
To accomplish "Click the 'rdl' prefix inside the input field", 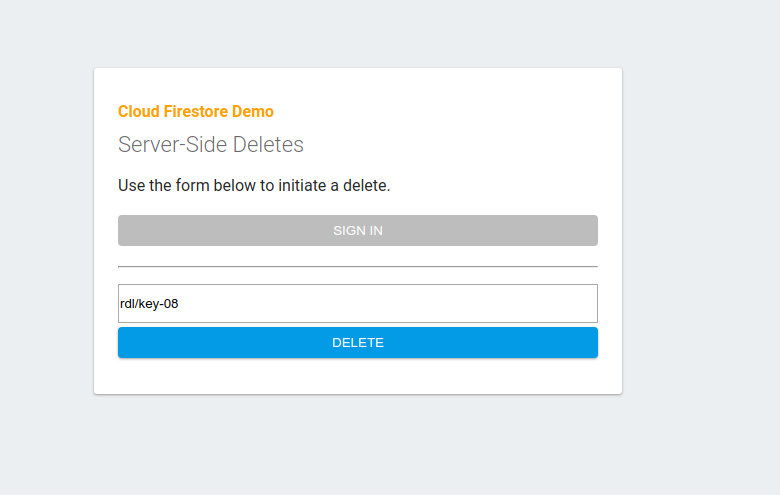I will click(126, 303).
